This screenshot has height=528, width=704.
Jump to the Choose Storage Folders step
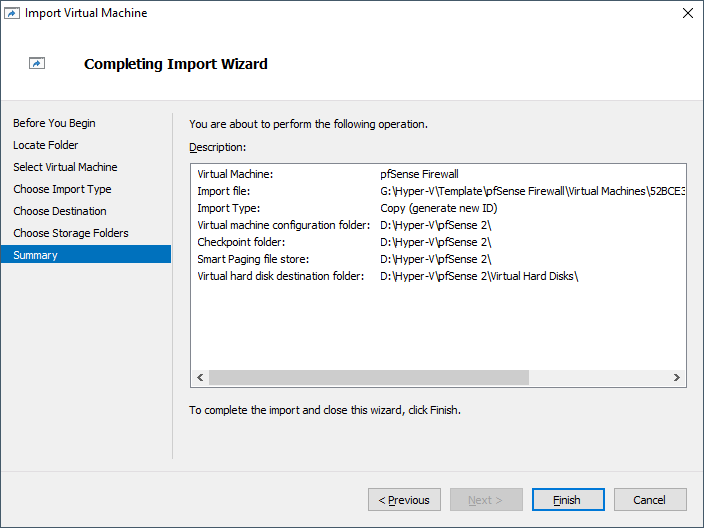[x=70, y=233]
